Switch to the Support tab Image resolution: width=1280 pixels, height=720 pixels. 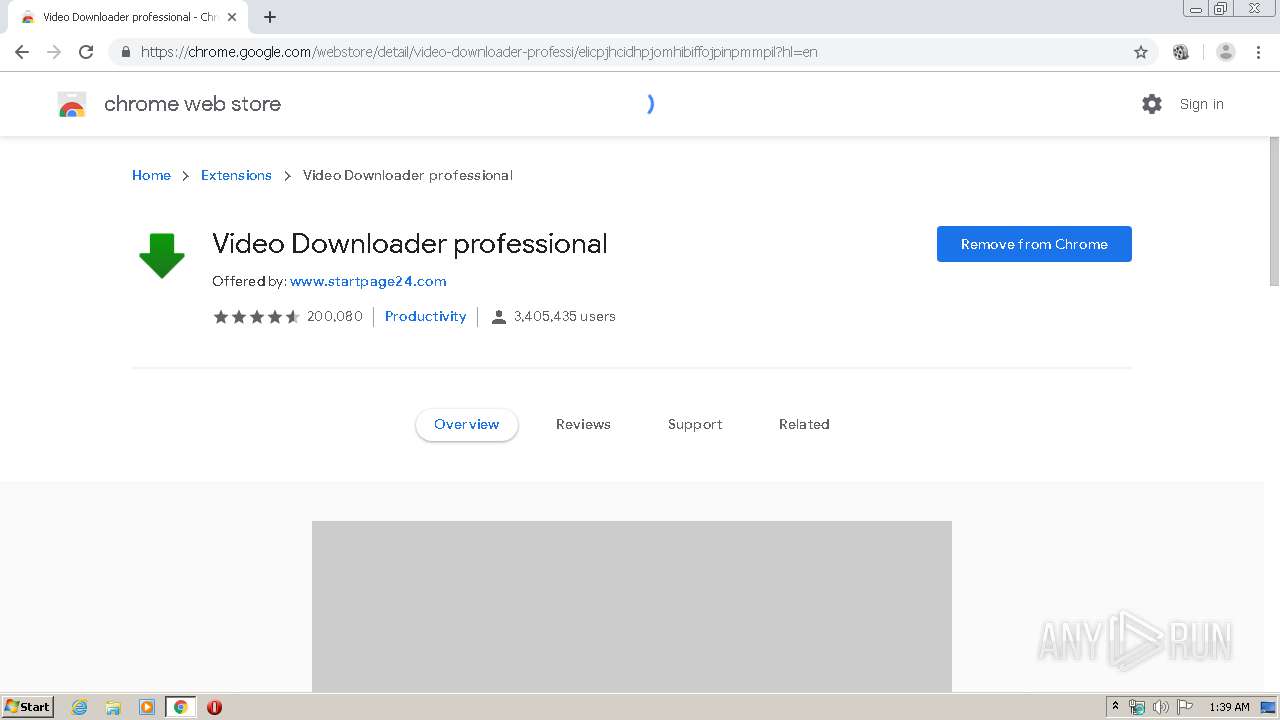tap(695, 424)
